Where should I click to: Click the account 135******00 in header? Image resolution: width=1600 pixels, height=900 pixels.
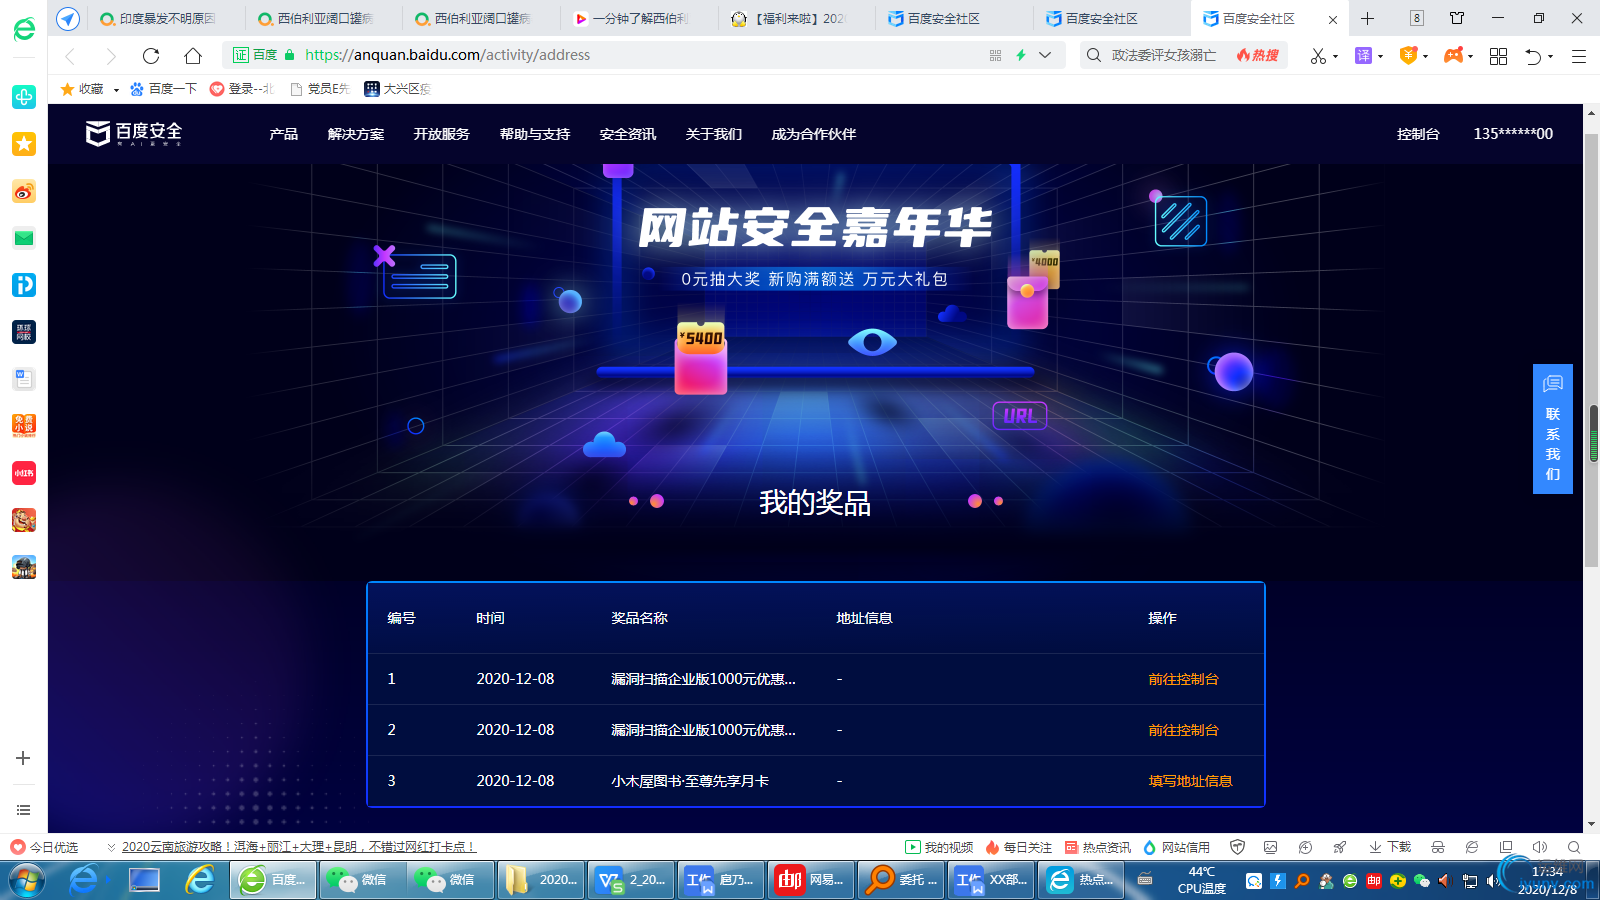[x=1513, y=134]
